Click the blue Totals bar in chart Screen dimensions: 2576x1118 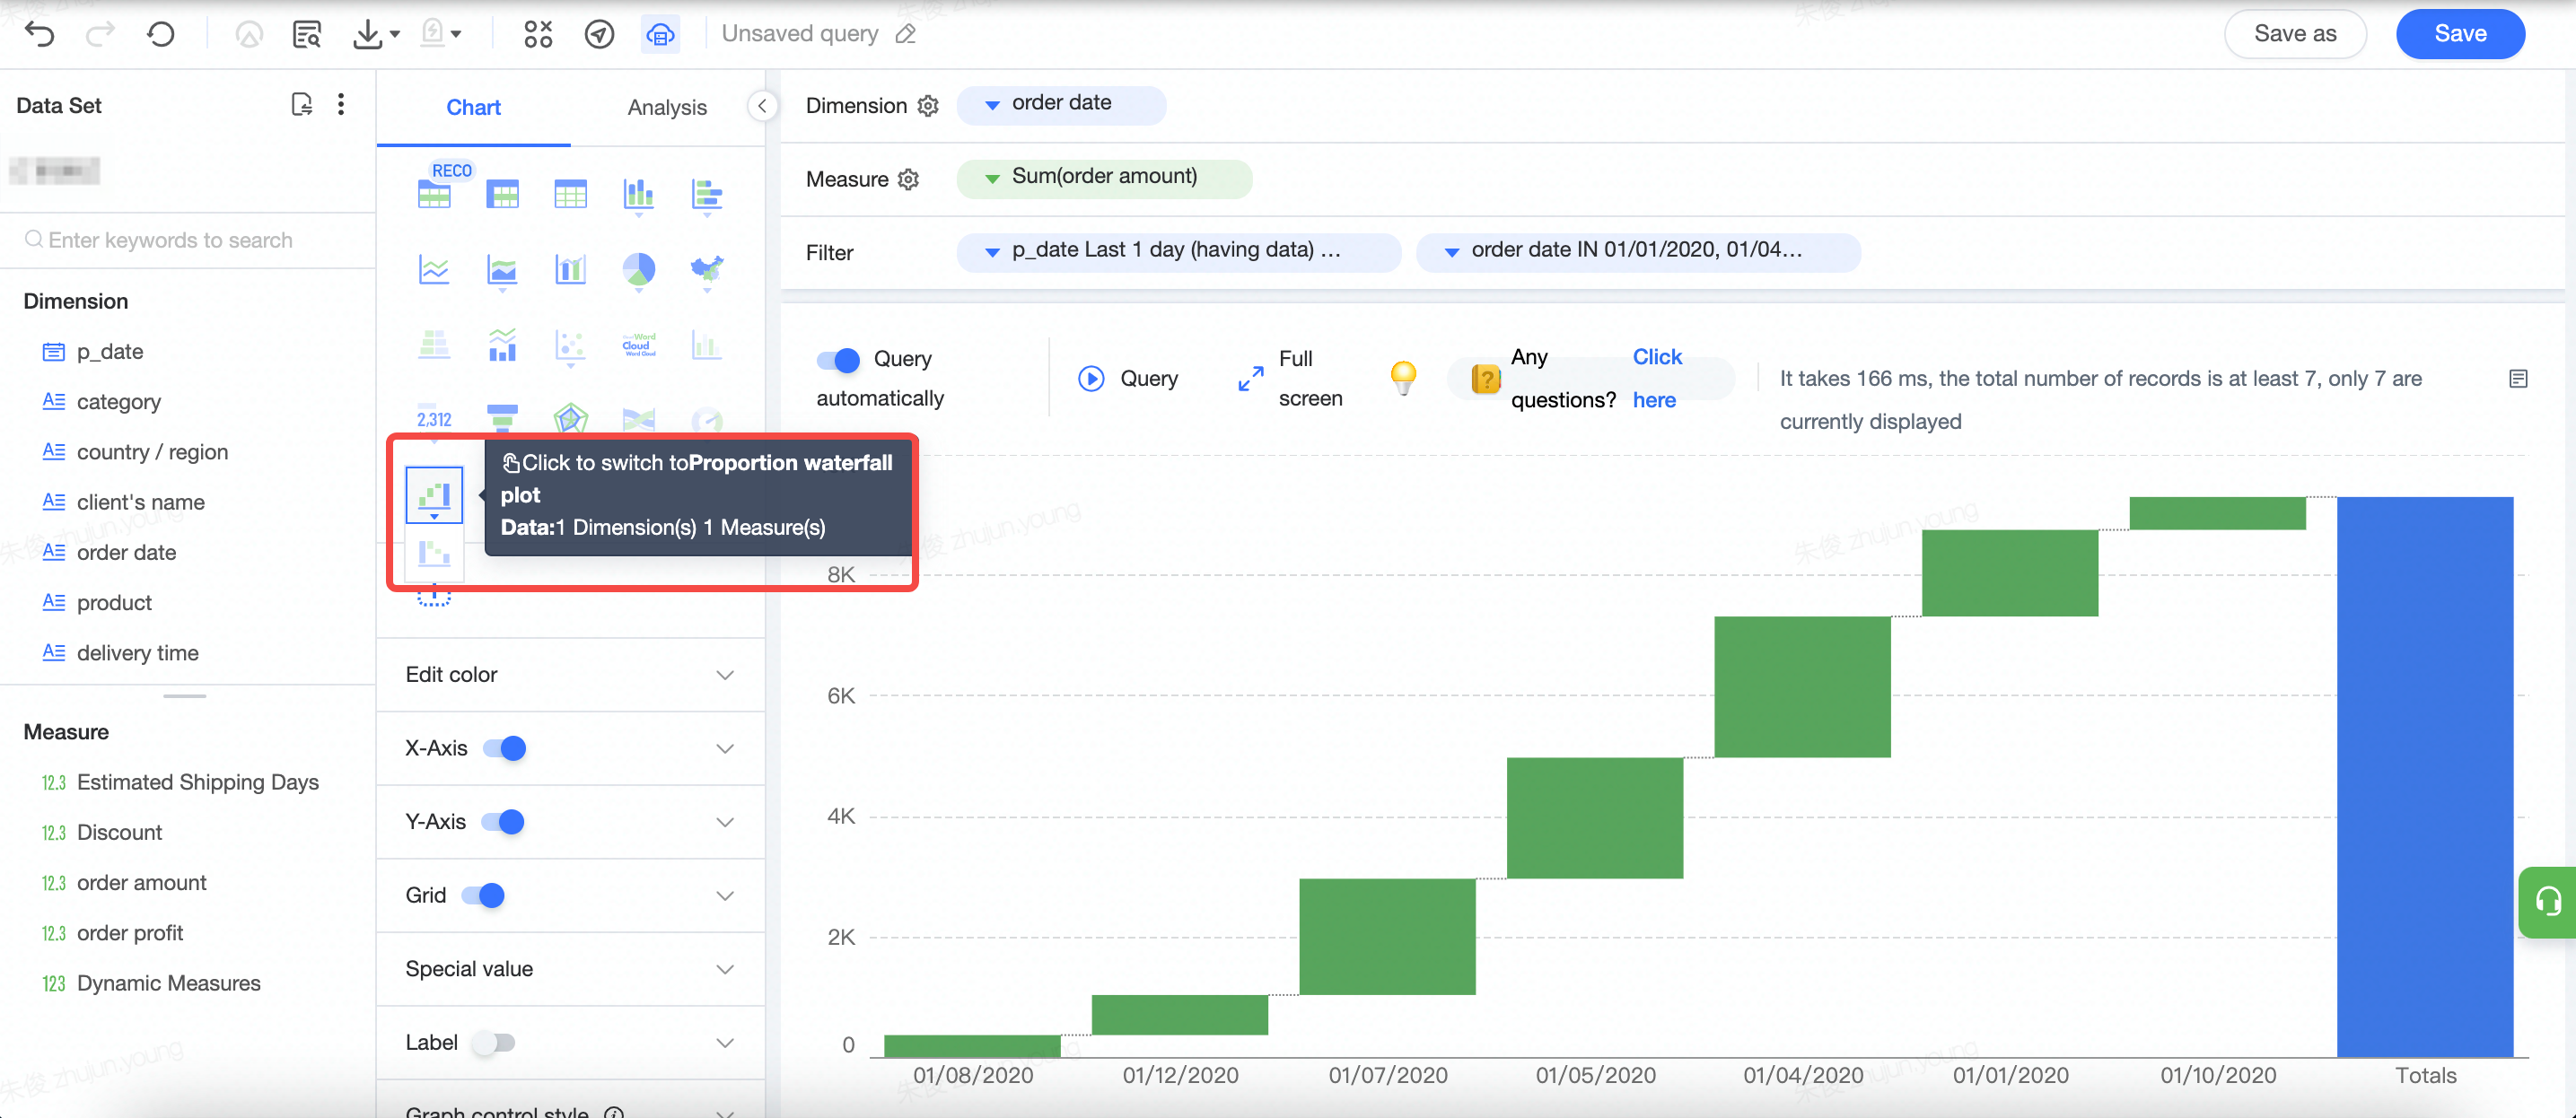(2424, 776)
